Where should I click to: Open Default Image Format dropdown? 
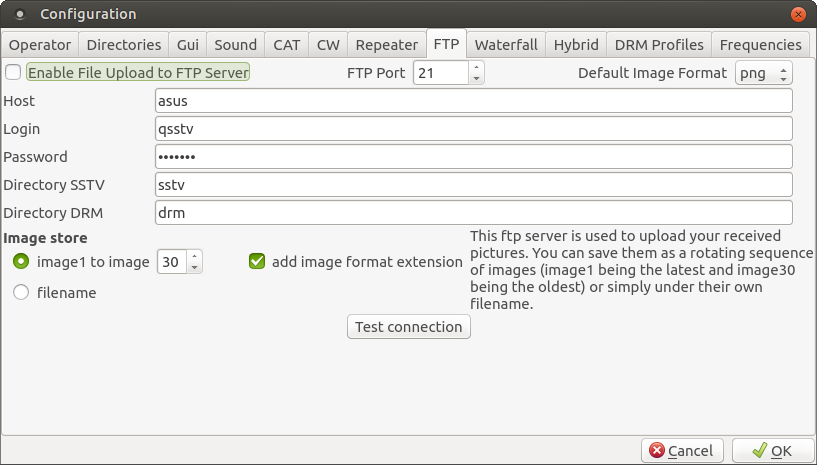[764, 73]
